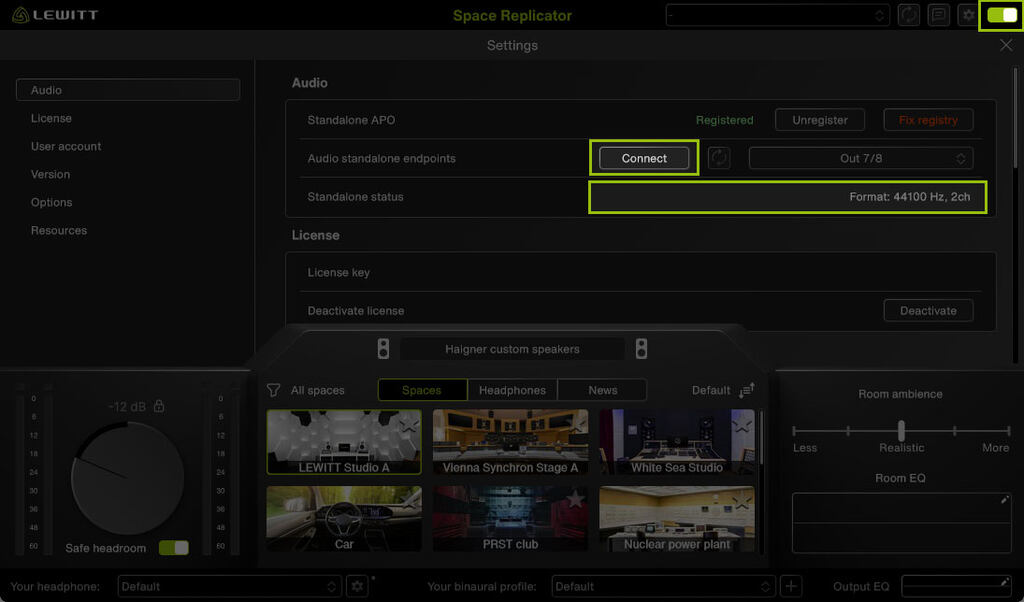Open the Out 7/8 endpoint dropdown

coord(861,158)
